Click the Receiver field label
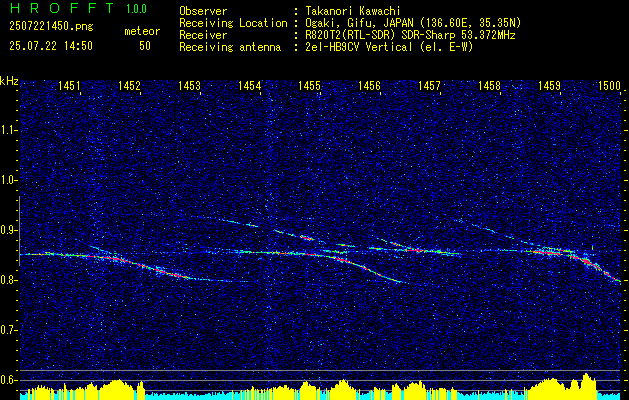629x400 pixels. click(x=203, y=35)
